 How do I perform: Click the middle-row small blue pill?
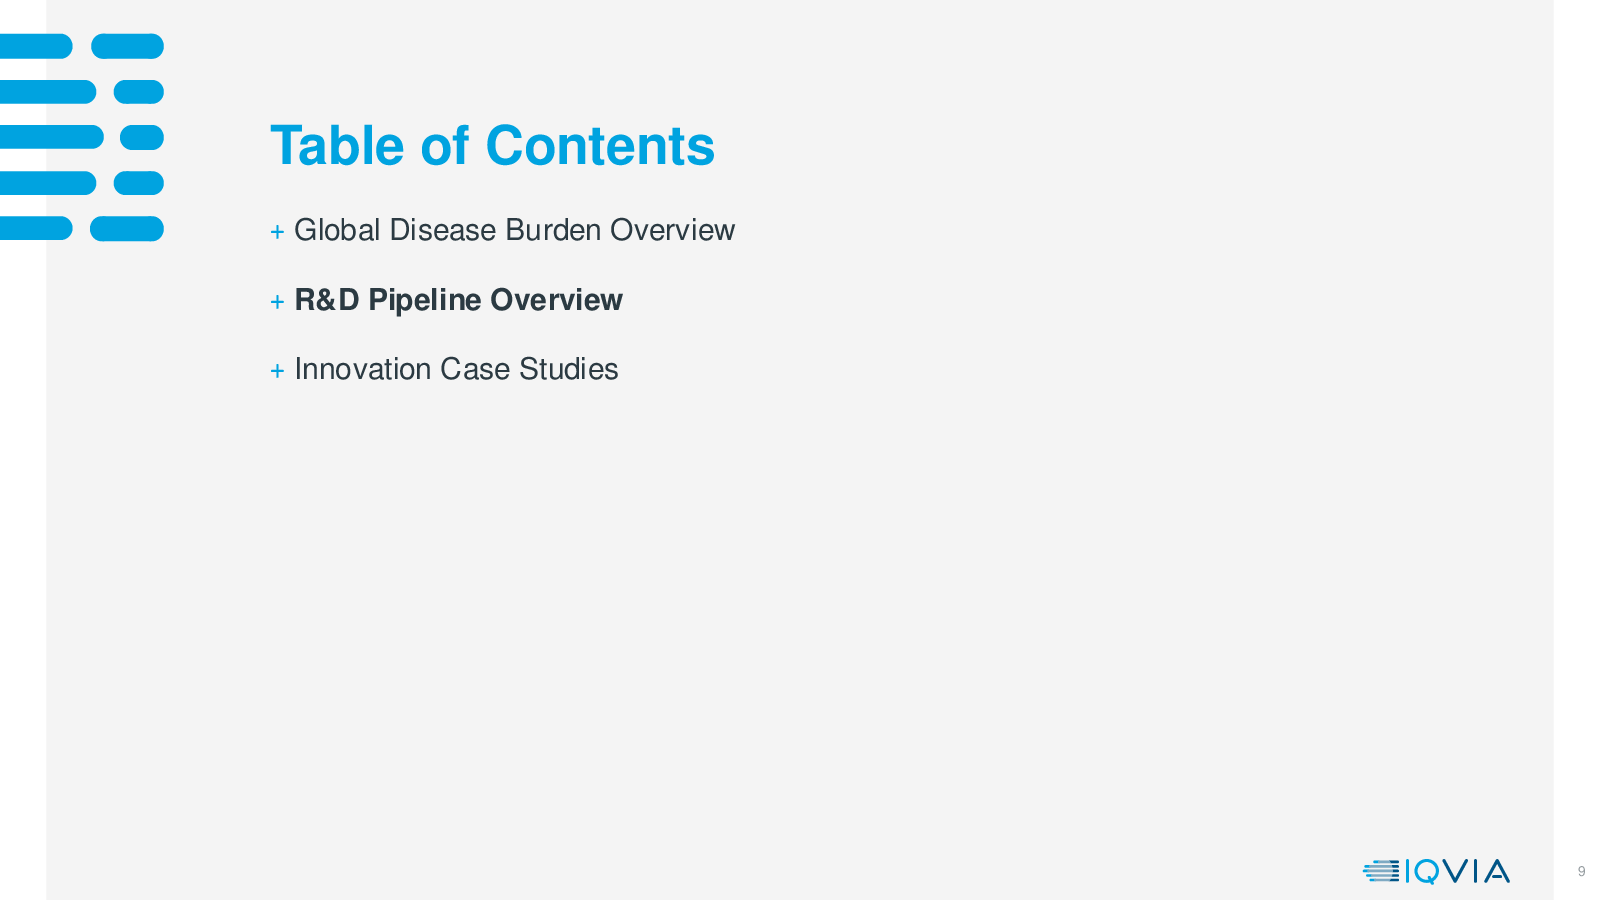(142, 137)
